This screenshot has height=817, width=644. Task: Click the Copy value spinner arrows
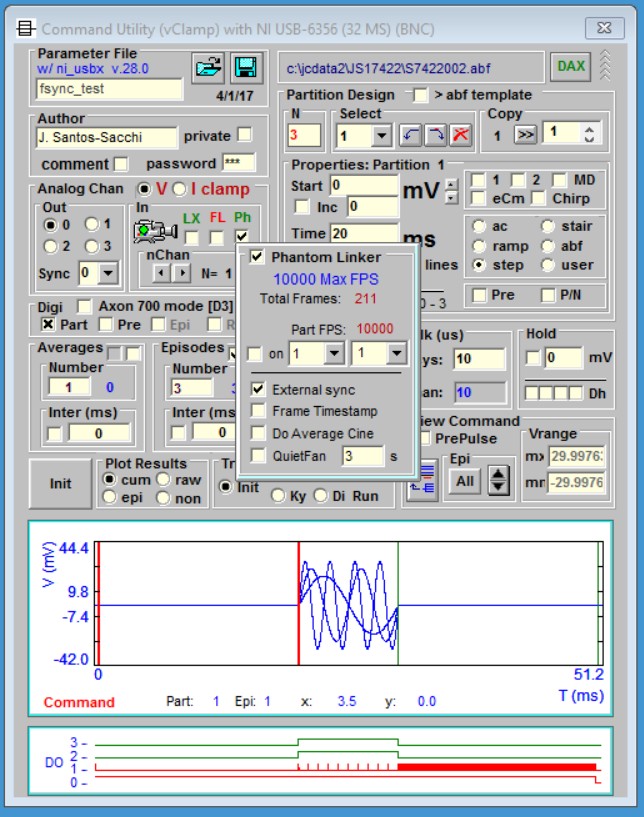589,134
